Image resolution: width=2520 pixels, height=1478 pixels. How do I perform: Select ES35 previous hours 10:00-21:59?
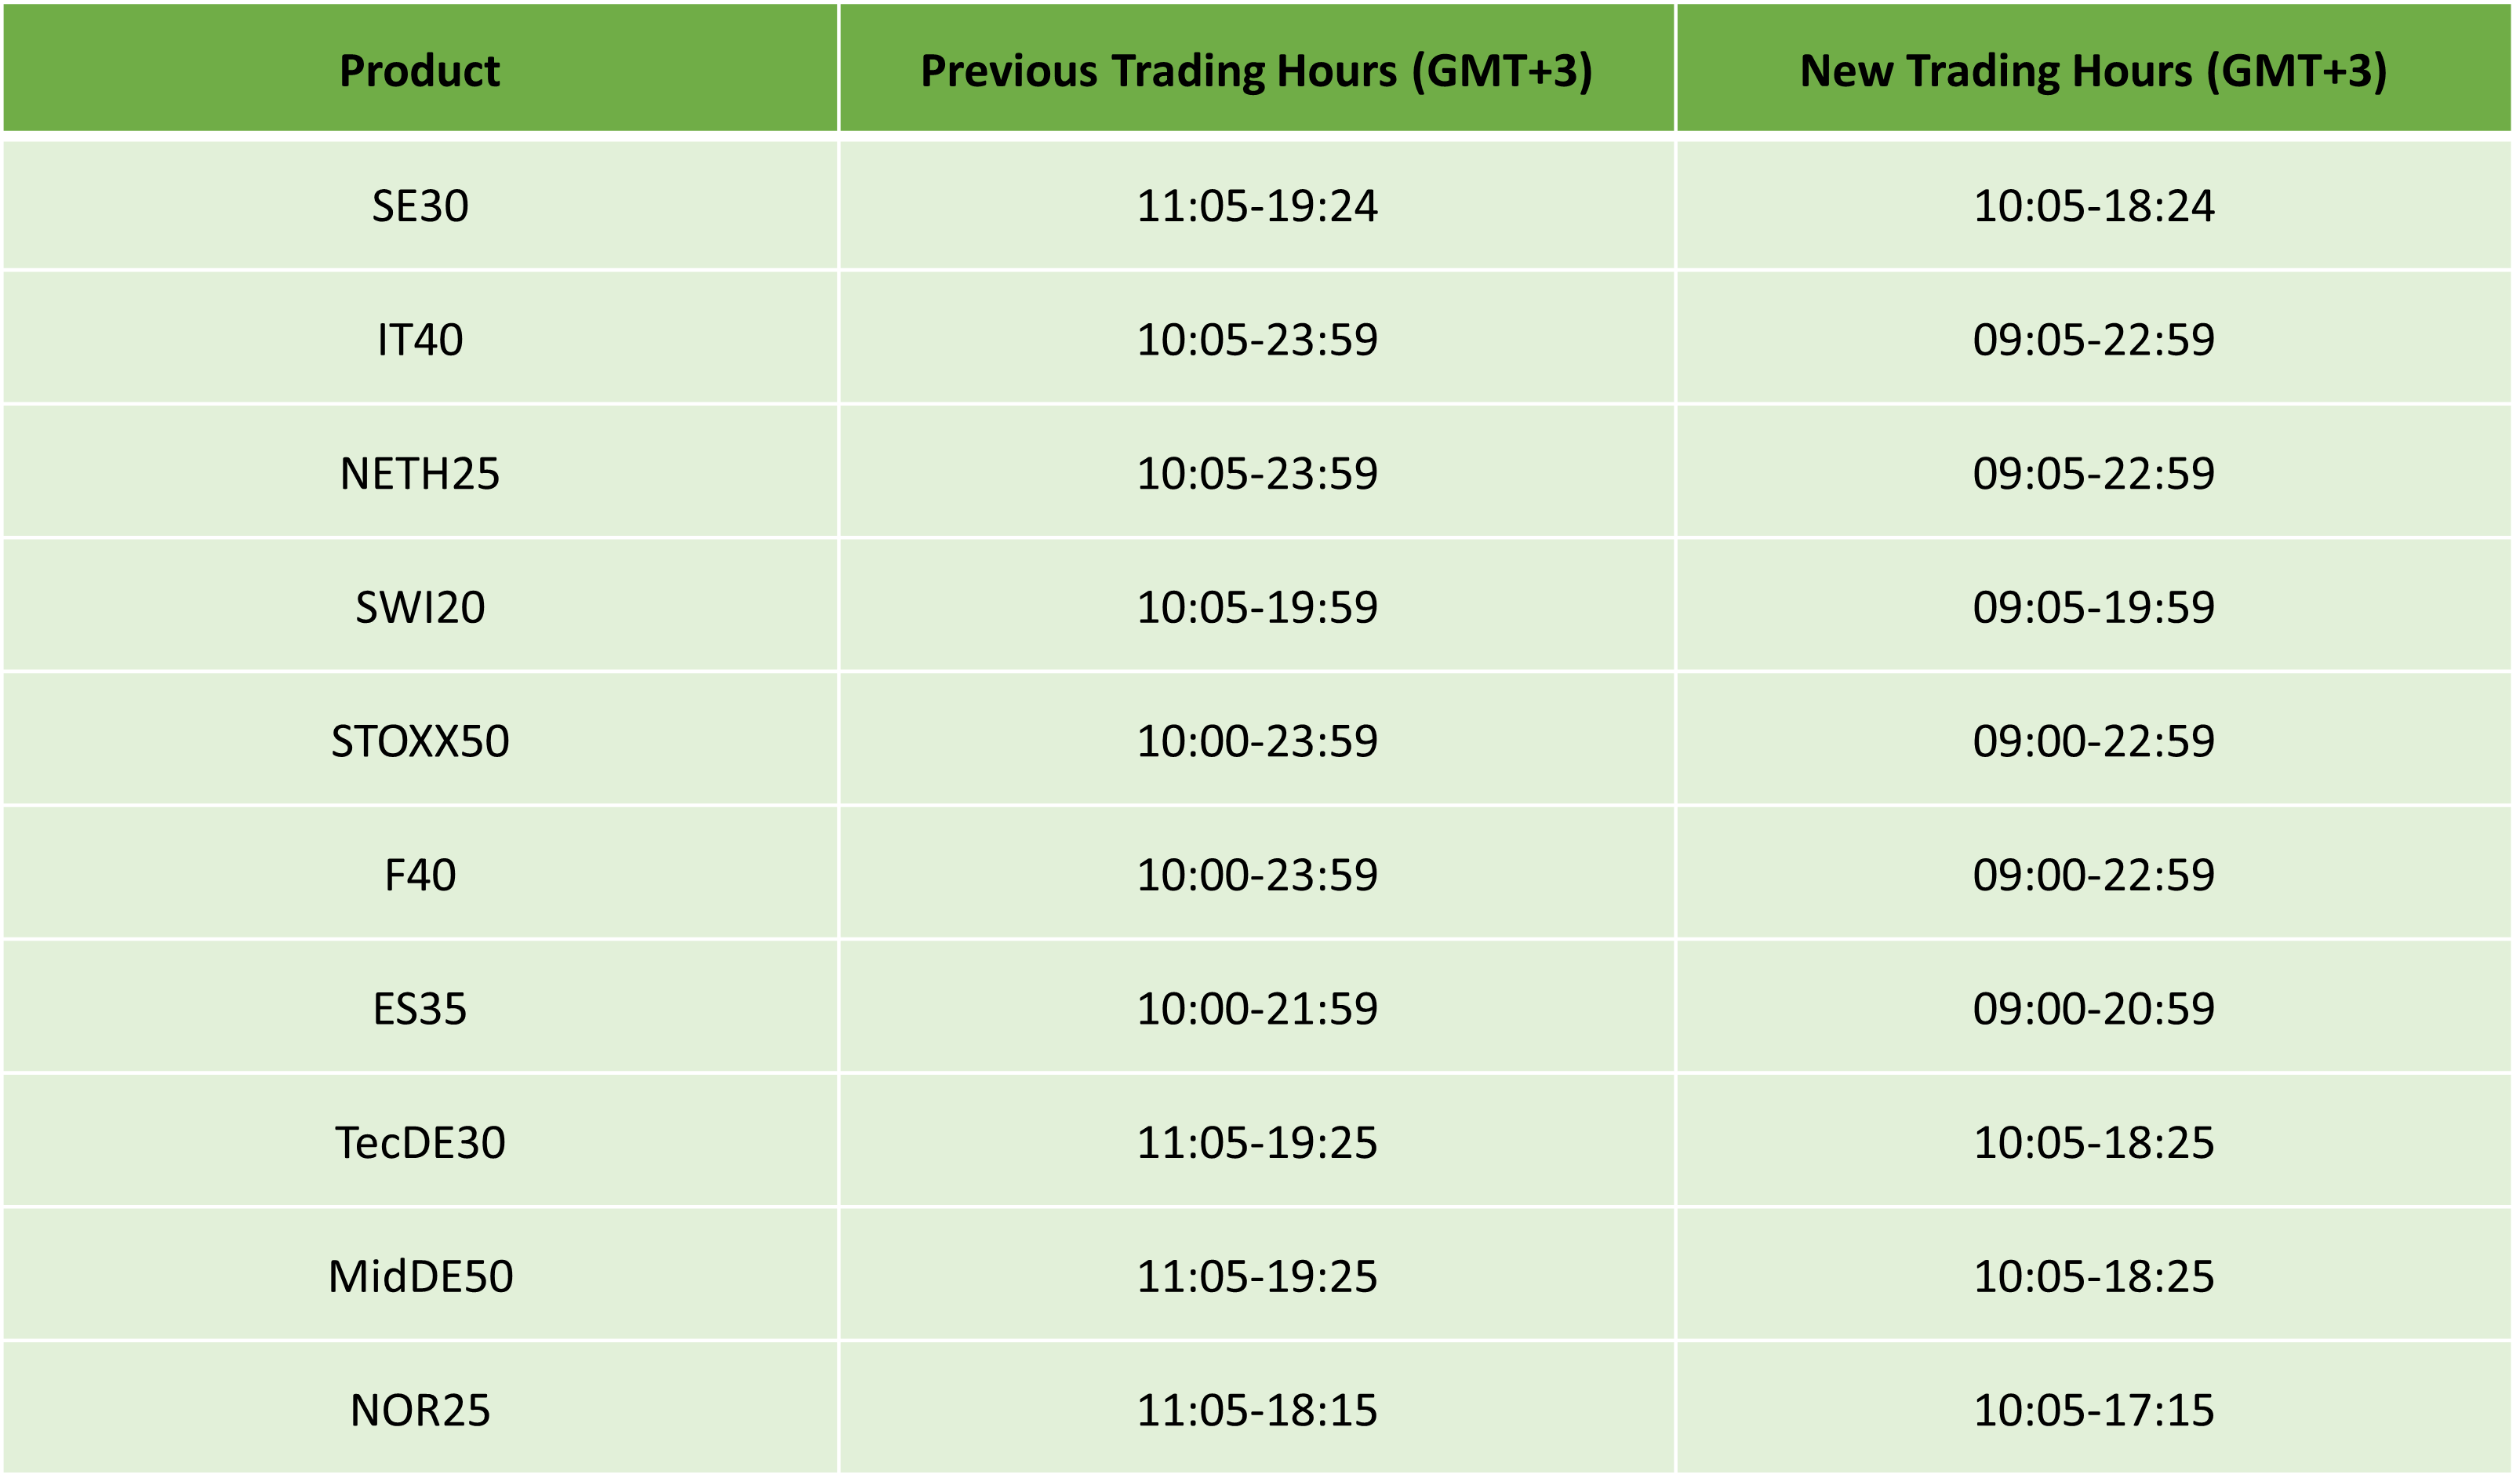(x=1257, y=1009)
